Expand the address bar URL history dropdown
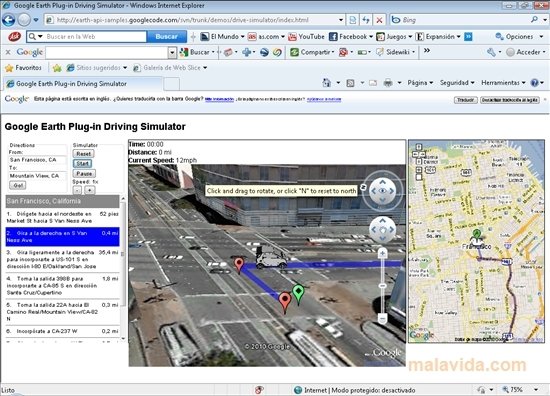 [x=341, y=20]
